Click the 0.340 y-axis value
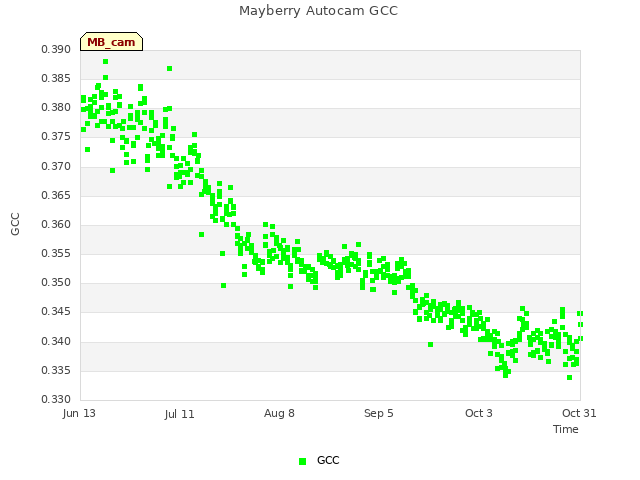640x480 pixels. 56,341
